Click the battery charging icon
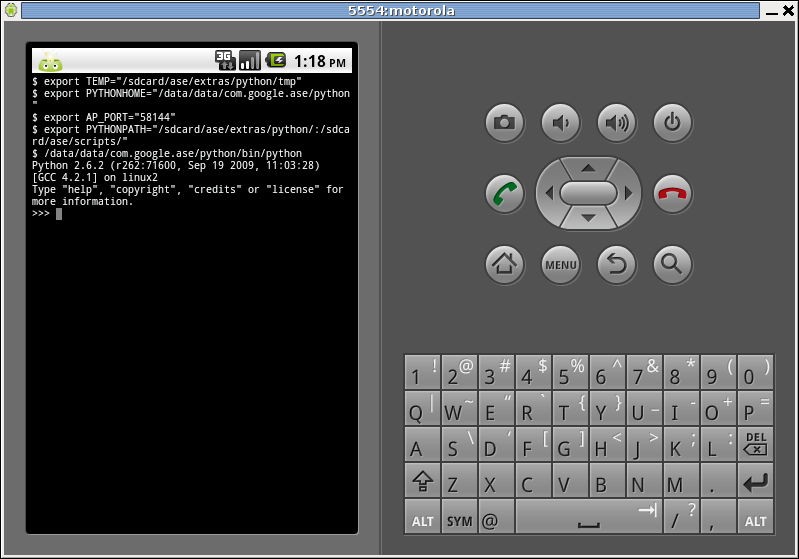Image resolution: width=799 pixels, height=559 pixels. pyautogui.click(x=276, y=60)
